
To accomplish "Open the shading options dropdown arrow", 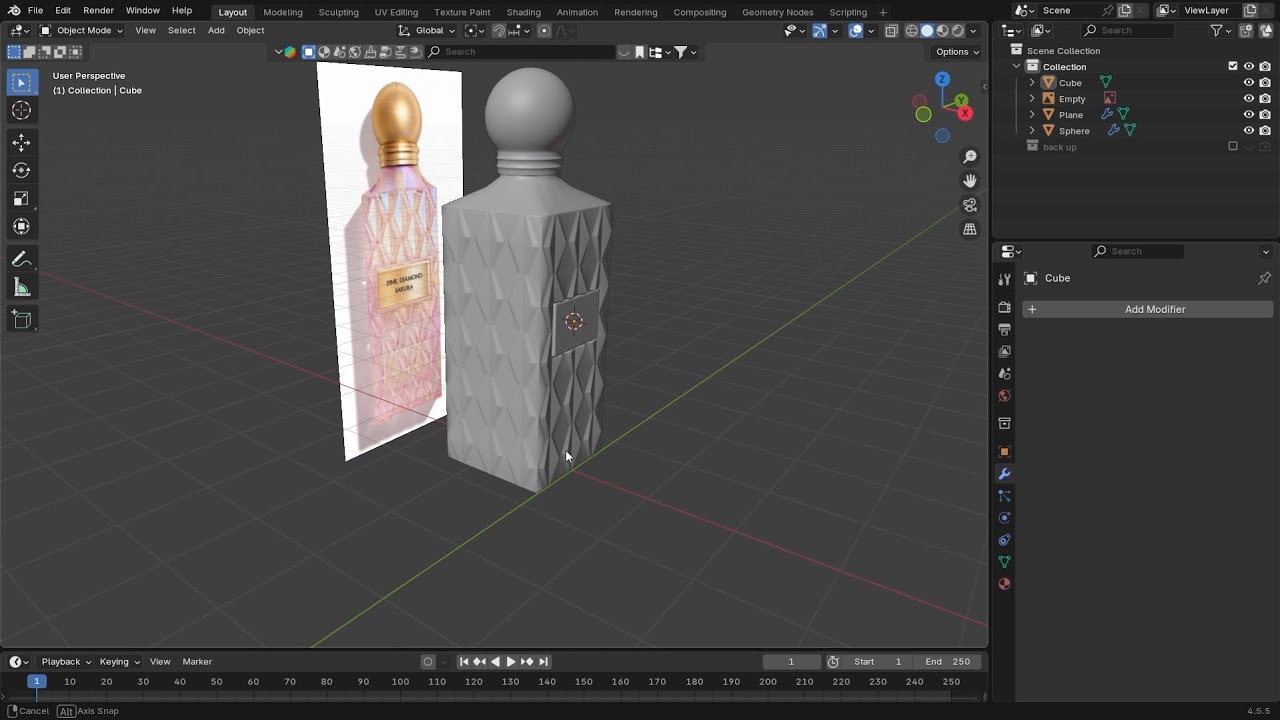I will coord(973,31).
